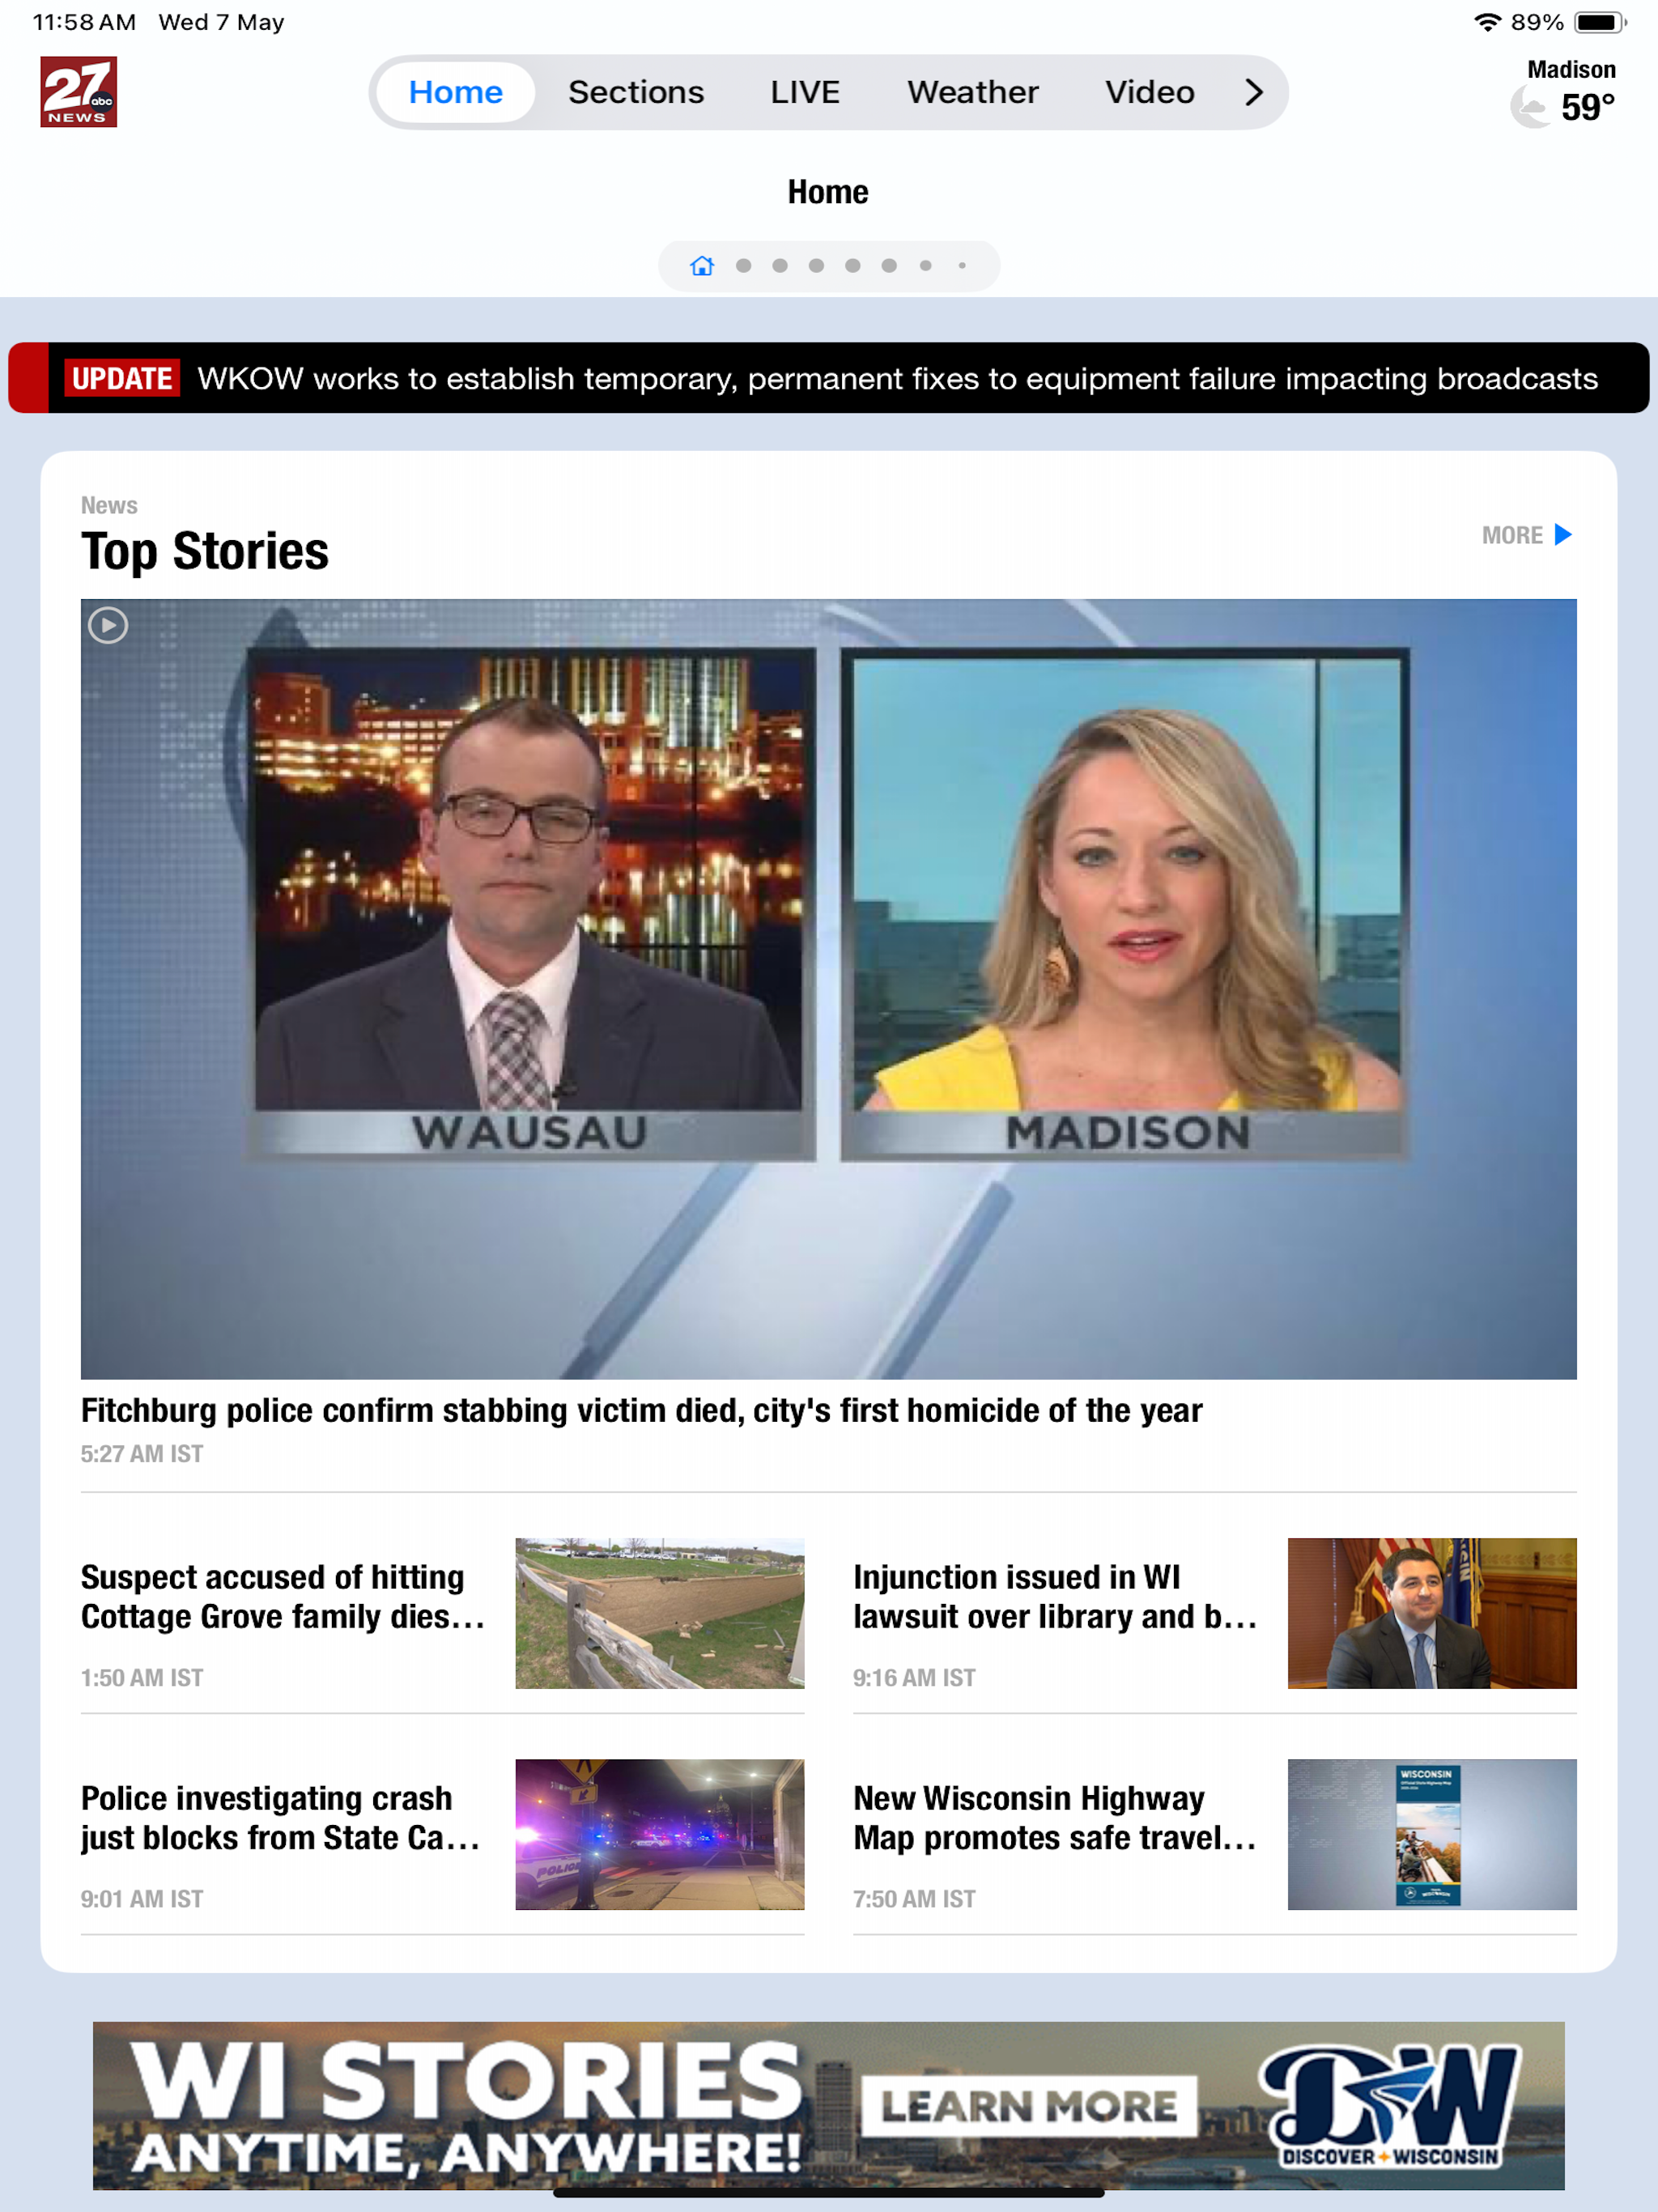1658x2212 pixels.
Task: Click the red UPDATE label
Action: (x=122, y=378)
